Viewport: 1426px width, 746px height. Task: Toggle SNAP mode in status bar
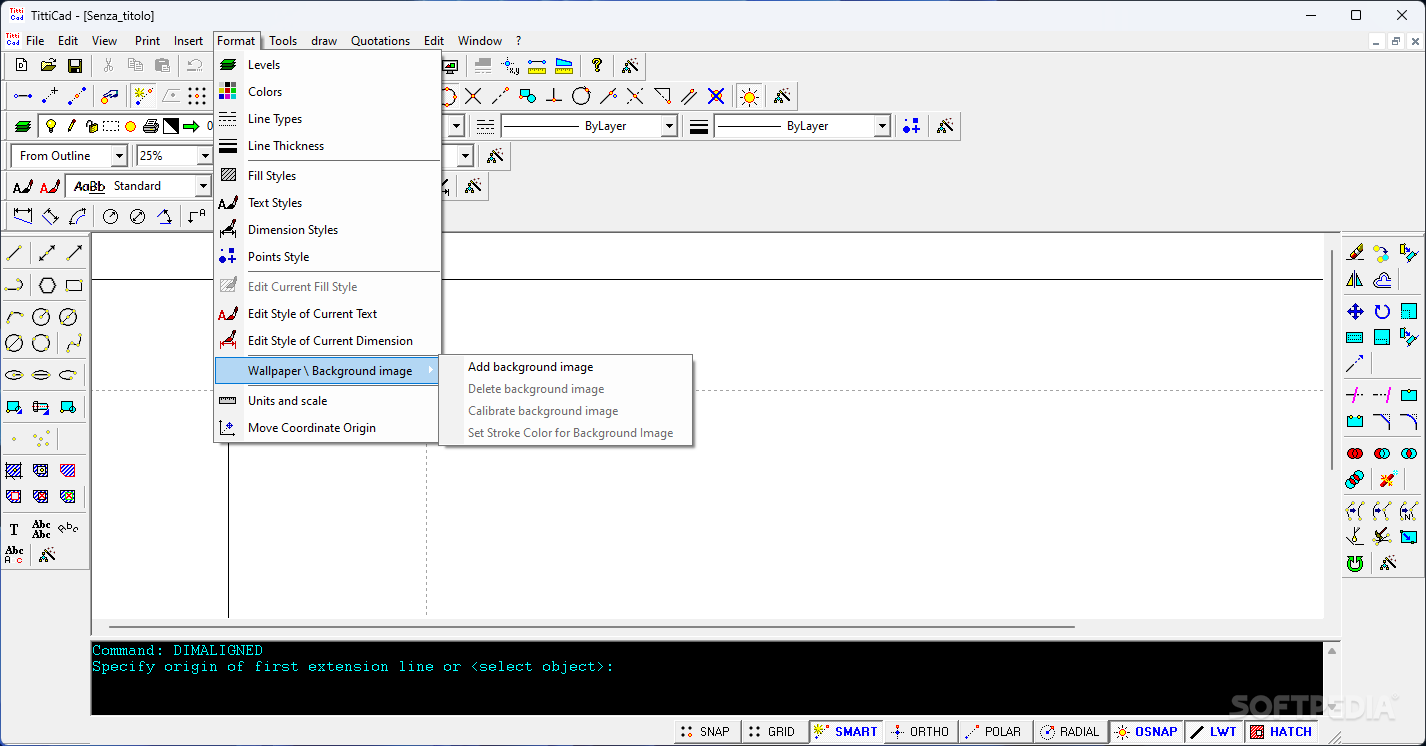706,732
